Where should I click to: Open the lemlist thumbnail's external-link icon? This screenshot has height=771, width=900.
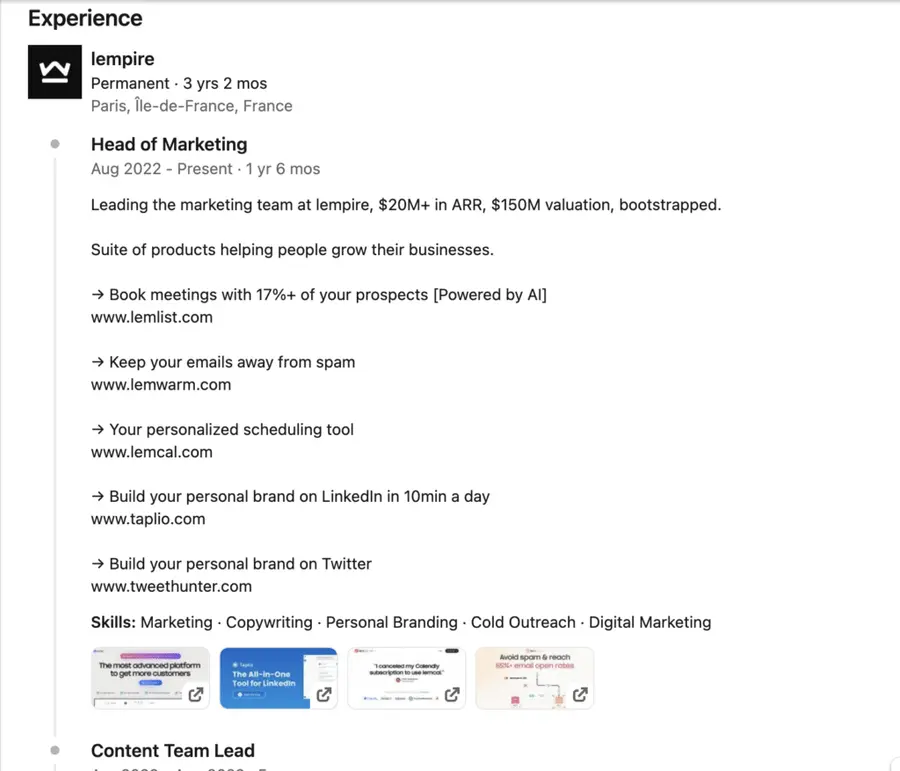194,694
